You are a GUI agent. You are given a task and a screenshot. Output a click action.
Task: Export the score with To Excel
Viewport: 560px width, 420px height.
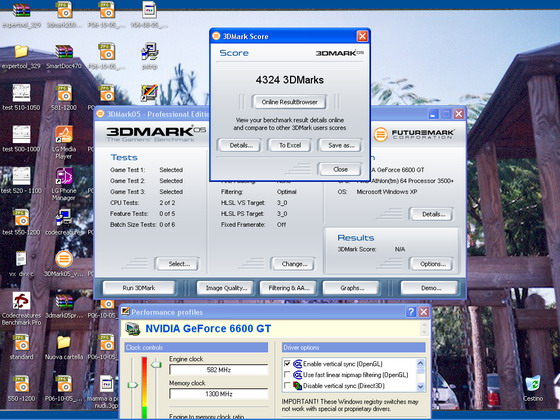[x=290, y=145]
